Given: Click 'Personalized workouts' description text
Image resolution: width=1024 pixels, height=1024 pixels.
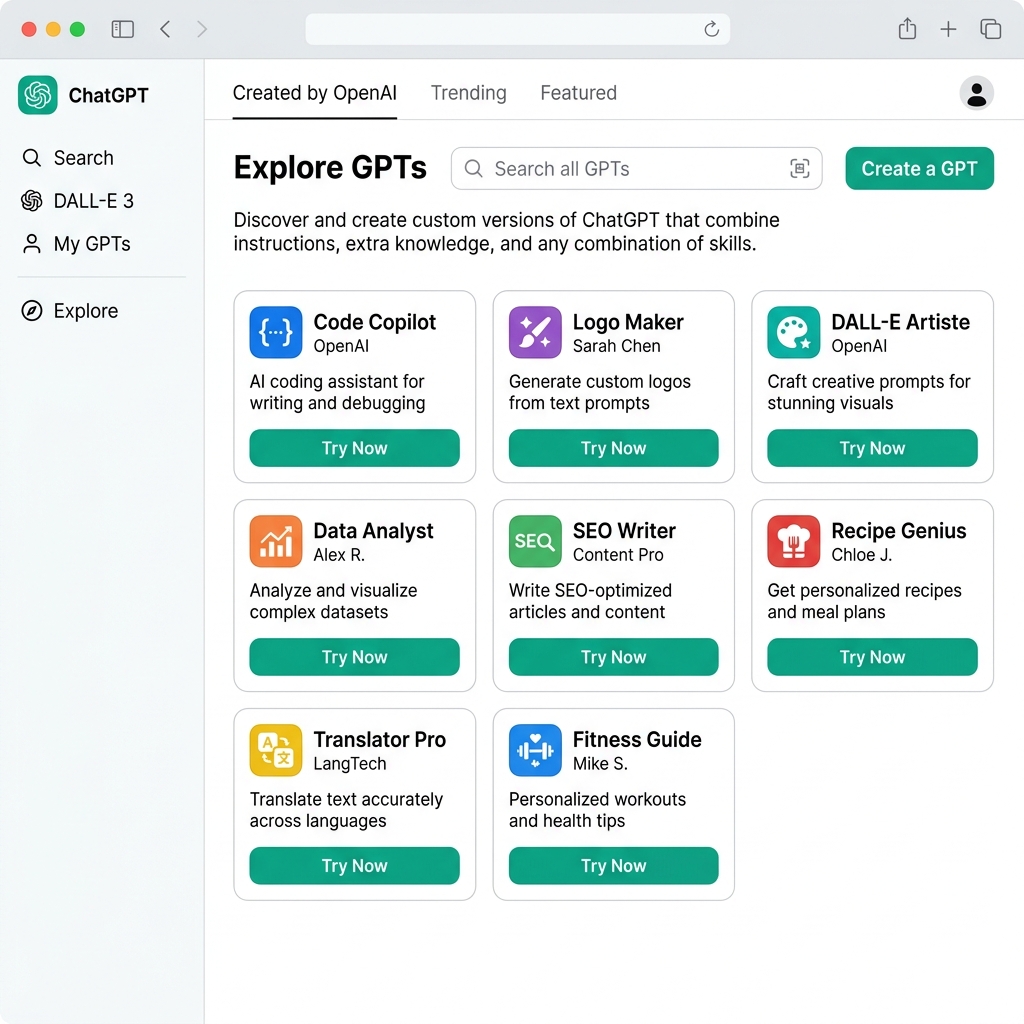Looking at the screenshot, I should click(x=597, y=810).
